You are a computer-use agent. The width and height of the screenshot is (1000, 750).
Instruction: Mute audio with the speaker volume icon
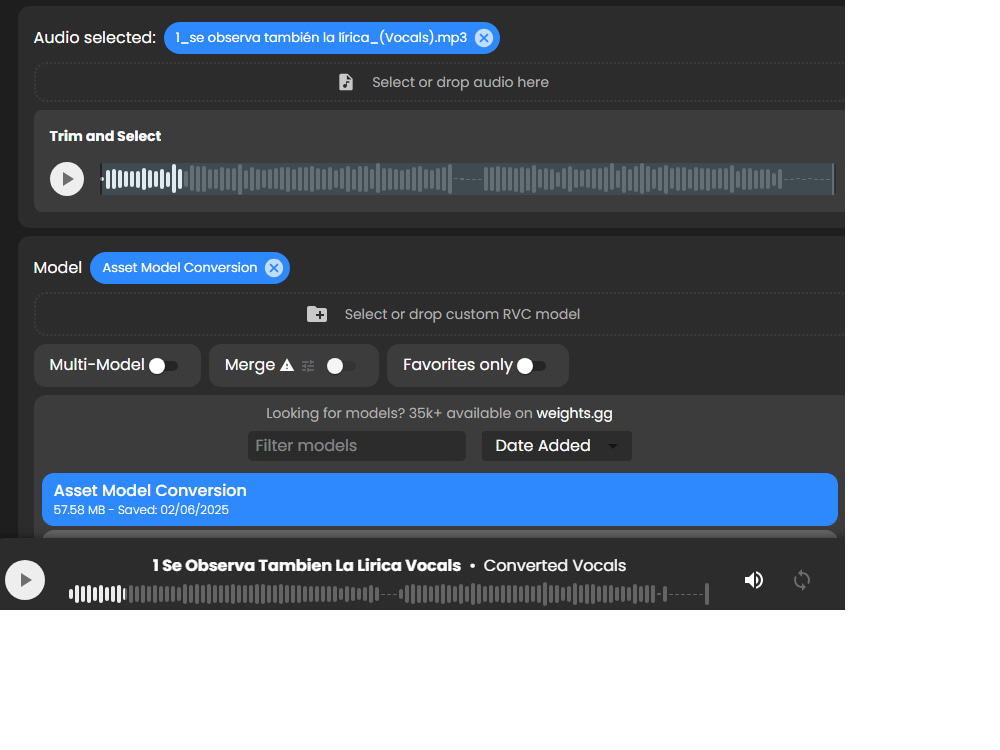(x=754, y=580)
